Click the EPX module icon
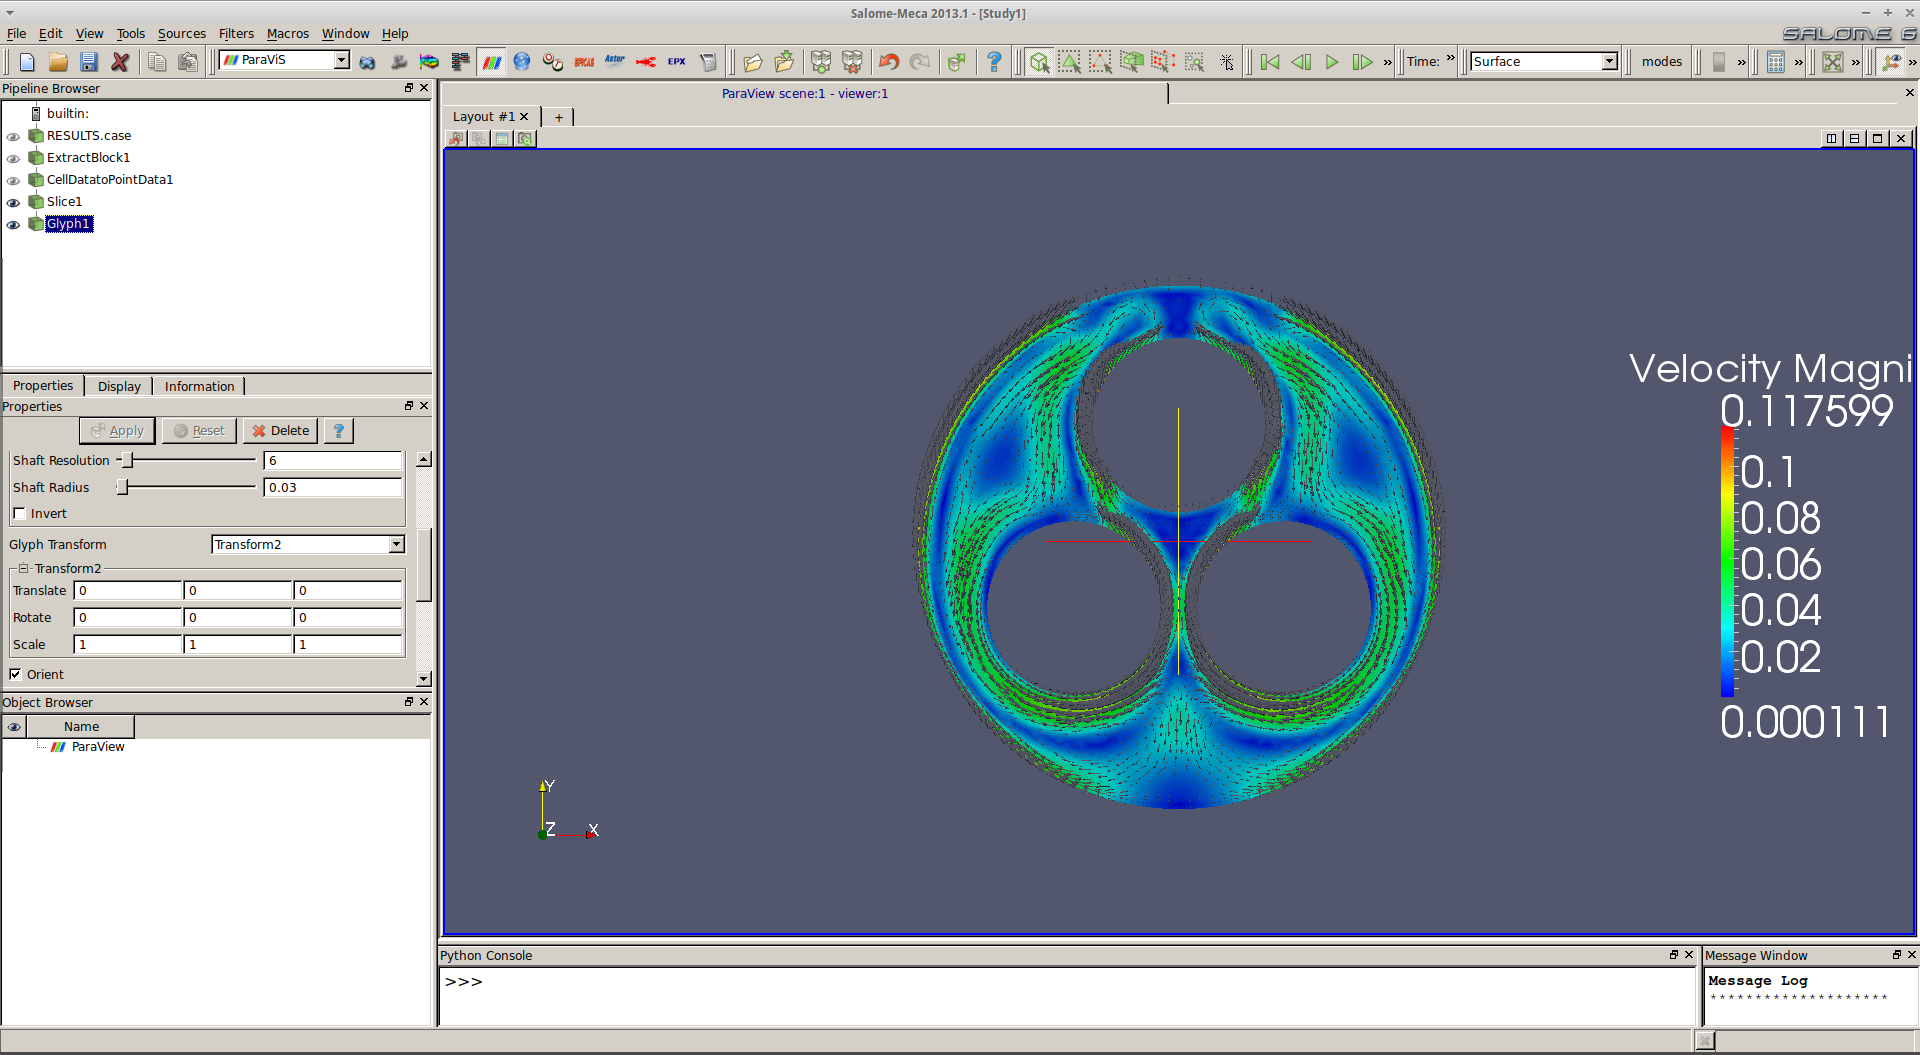 (x=677, y=62)
